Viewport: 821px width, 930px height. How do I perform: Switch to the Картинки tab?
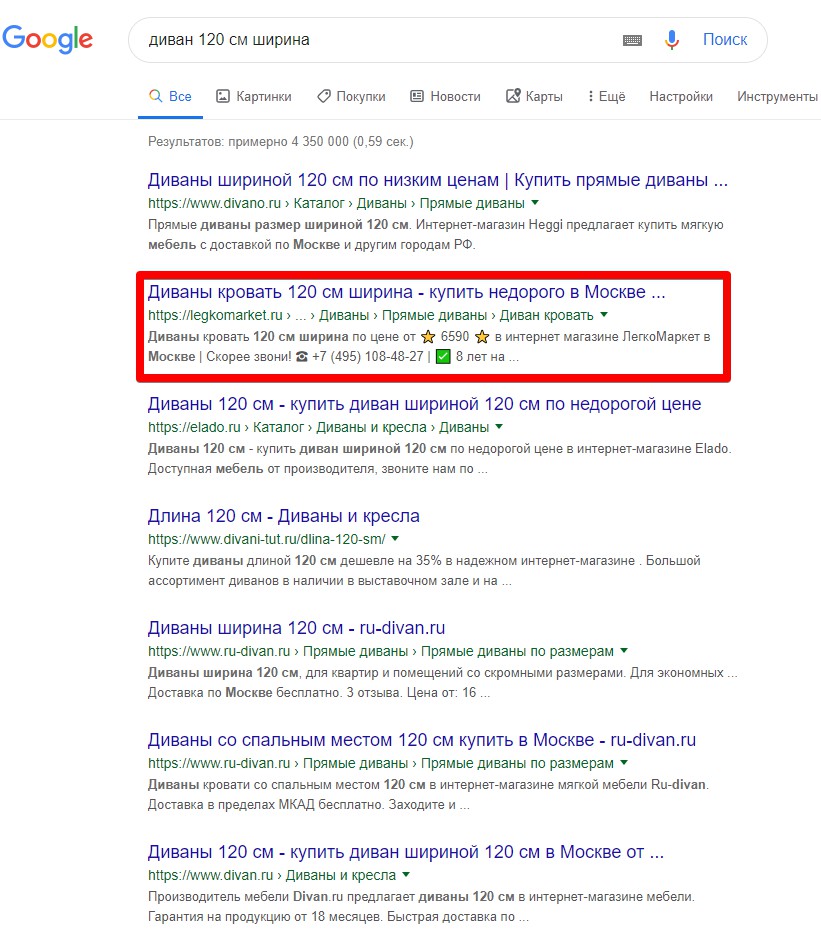pyautogui.click(x=253, y=96)
